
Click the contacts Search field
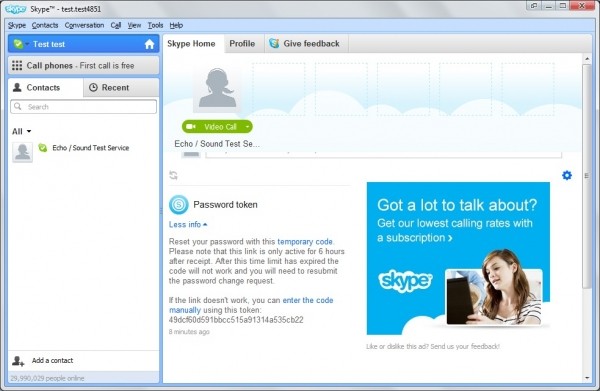click(83, 107)
